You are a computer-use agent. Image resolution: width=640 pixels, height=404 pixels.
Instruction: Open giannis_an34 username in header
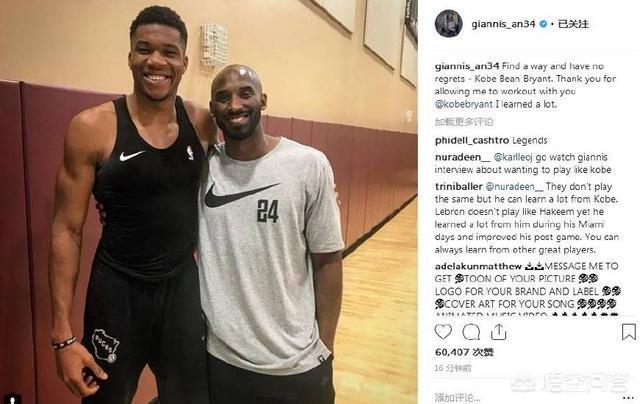503,24
